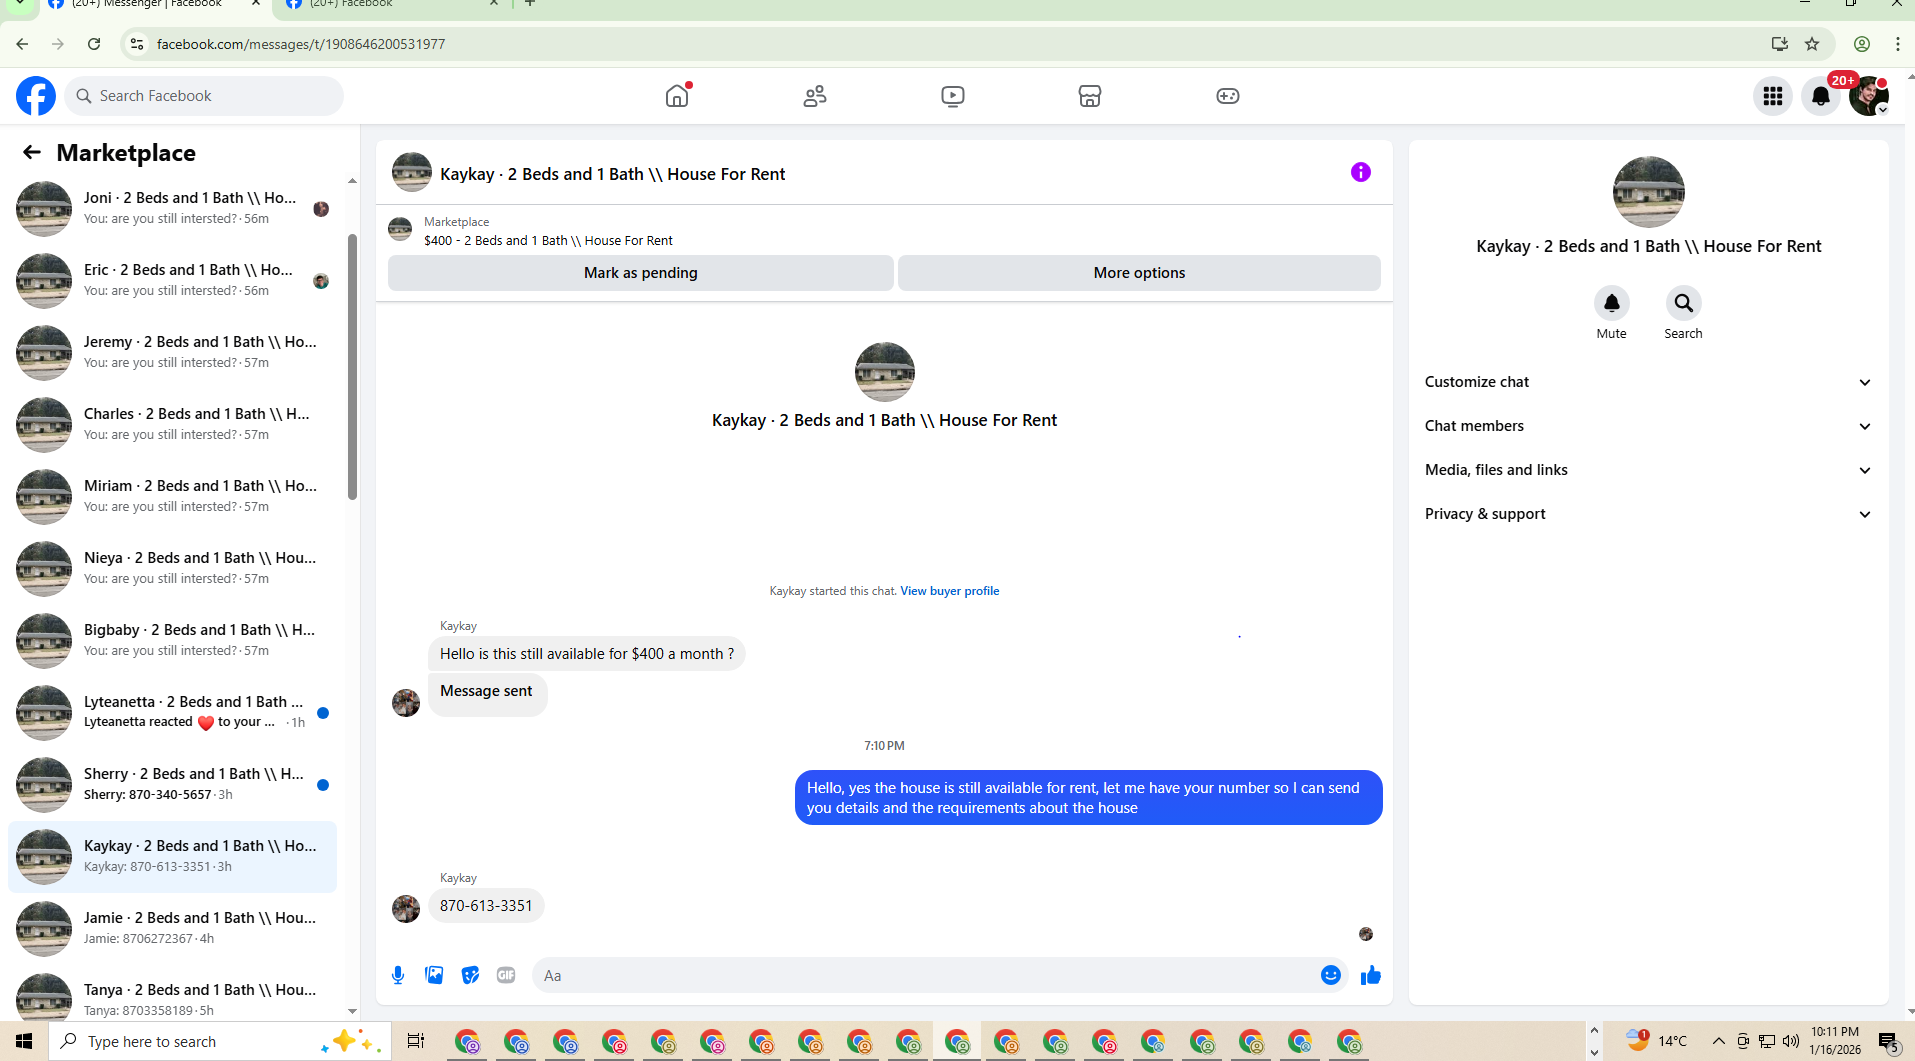Go to the Home feed icon
This screenshot has height=1061, width=1915.
coord(677,96)
